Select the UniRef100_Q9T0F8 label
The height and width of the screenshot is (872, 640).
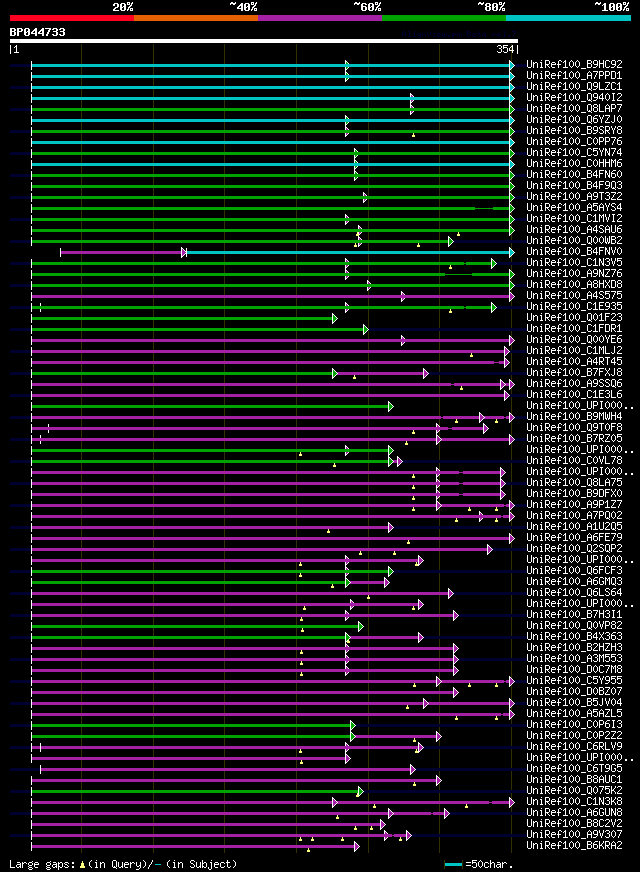pos(574,428)
